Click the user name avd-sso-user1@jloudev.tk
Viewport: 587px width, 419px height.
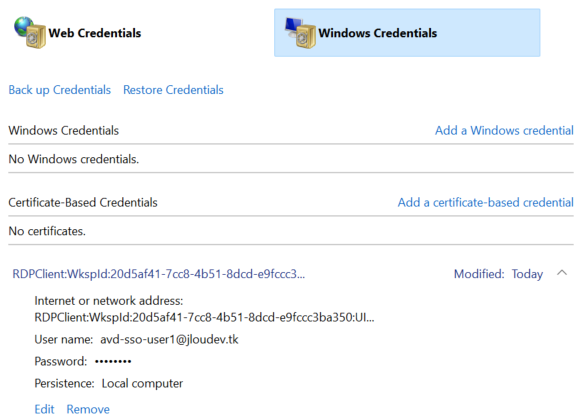[169, 339]
